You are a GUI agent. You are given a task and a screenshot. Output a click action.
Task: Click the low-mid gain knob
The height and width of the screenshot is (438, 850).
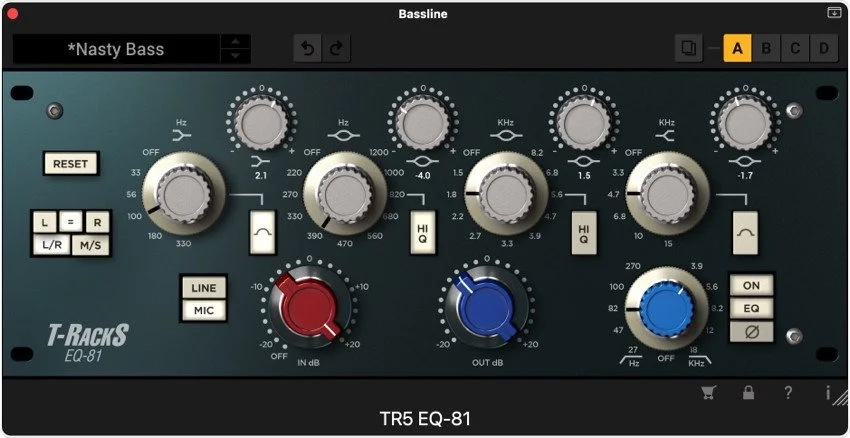(x=422, y=124)
